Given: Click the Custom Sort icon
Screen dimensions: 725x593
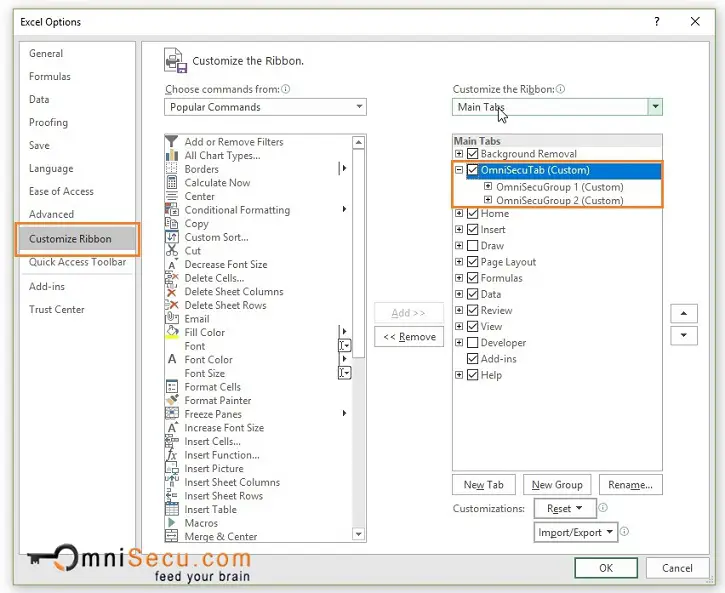Looking at the screenshot, I should 172,237.
